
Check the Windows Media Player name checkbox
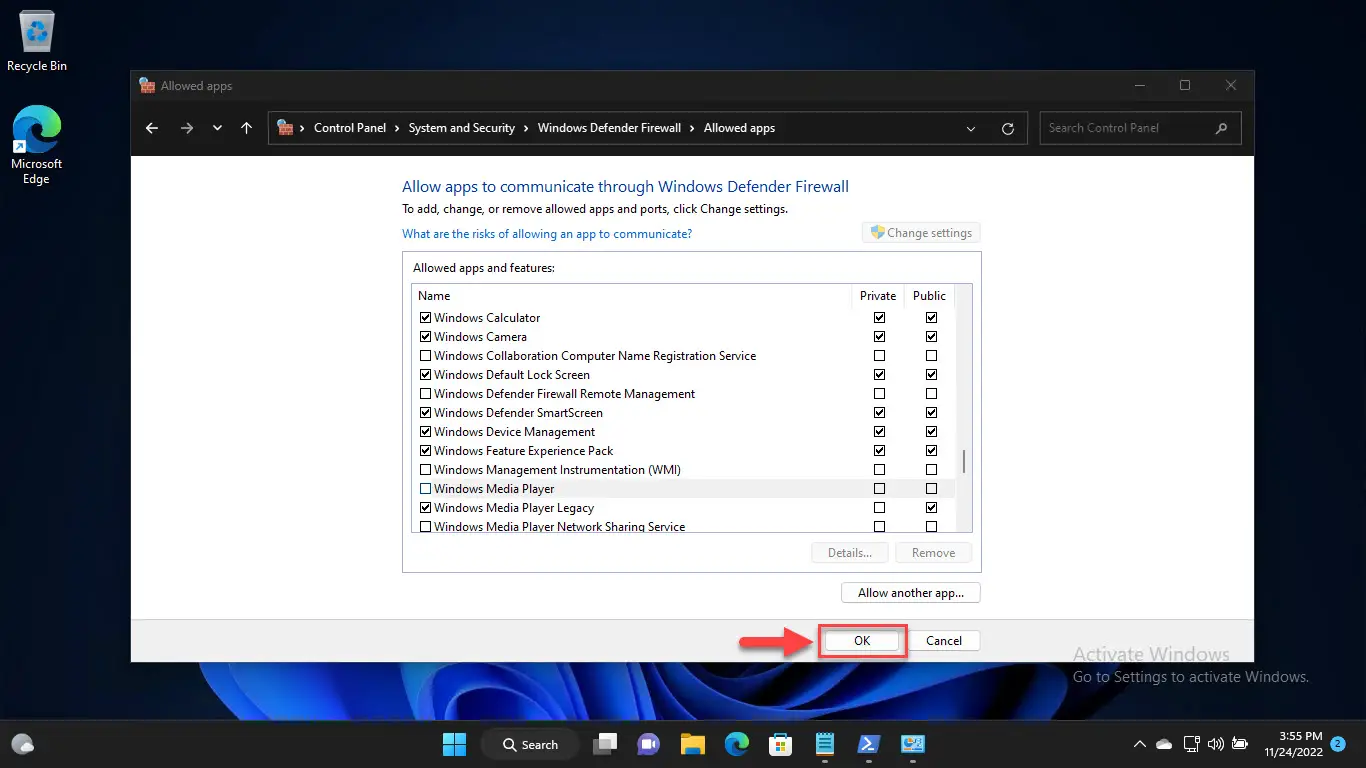point(425,489)
